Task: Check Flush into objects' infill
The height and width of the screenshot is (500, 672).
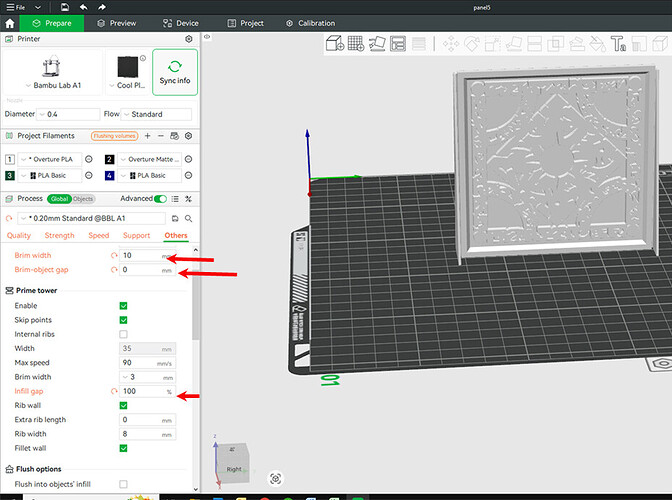Action: (x=123, y=484)
